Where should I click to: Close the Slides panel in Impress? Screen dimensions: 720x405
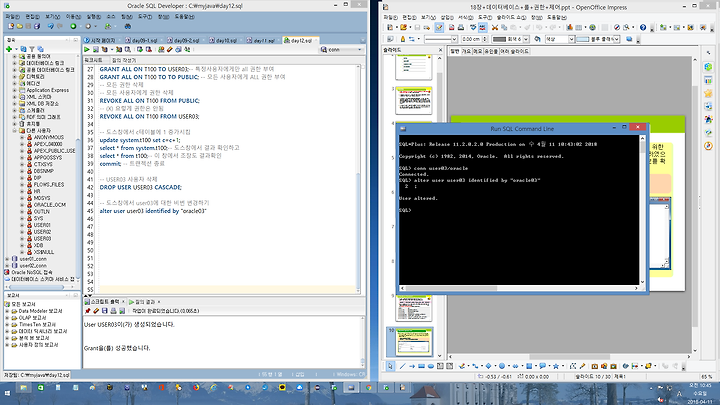click(440, 50)
